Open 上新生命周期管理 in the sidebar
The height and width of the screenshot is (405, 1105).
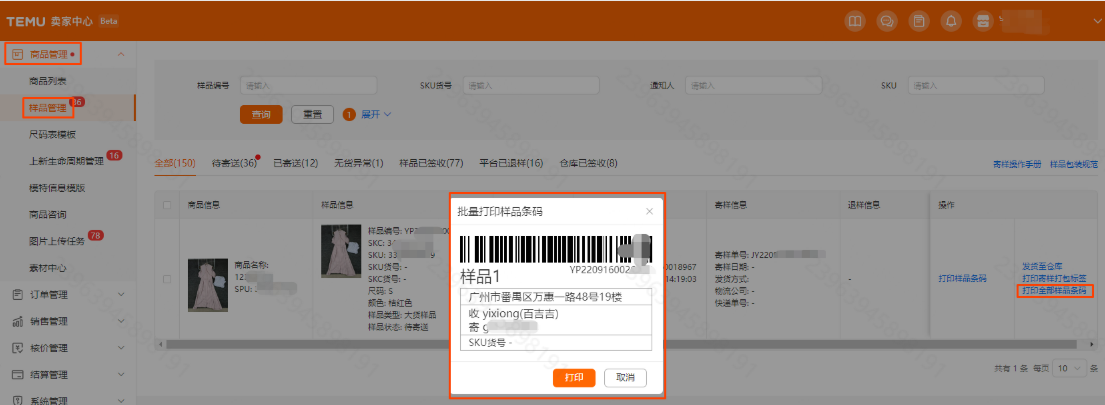click(66, 161)
